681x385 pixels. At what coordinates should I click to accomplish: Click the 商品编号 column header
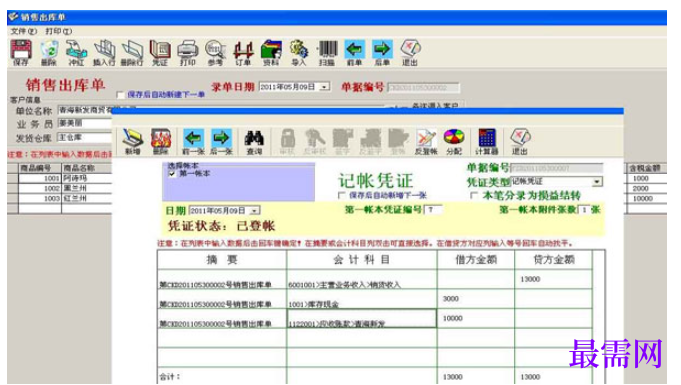(40, 168)
